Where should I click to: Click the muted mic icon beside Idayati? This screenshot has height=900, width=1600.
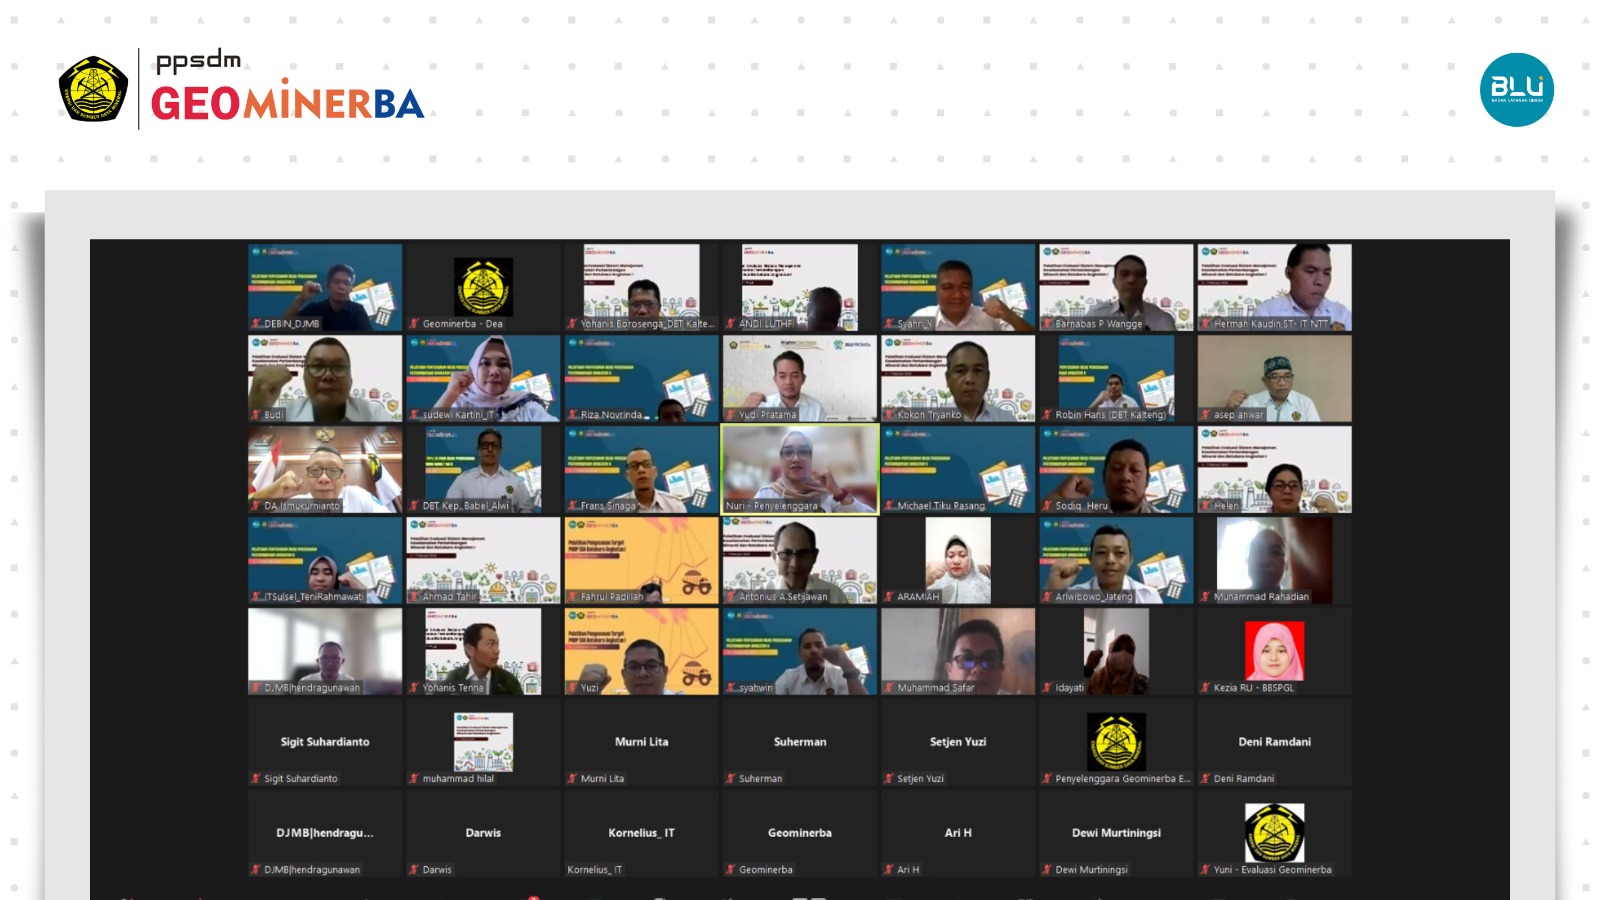click(1047, 687)
